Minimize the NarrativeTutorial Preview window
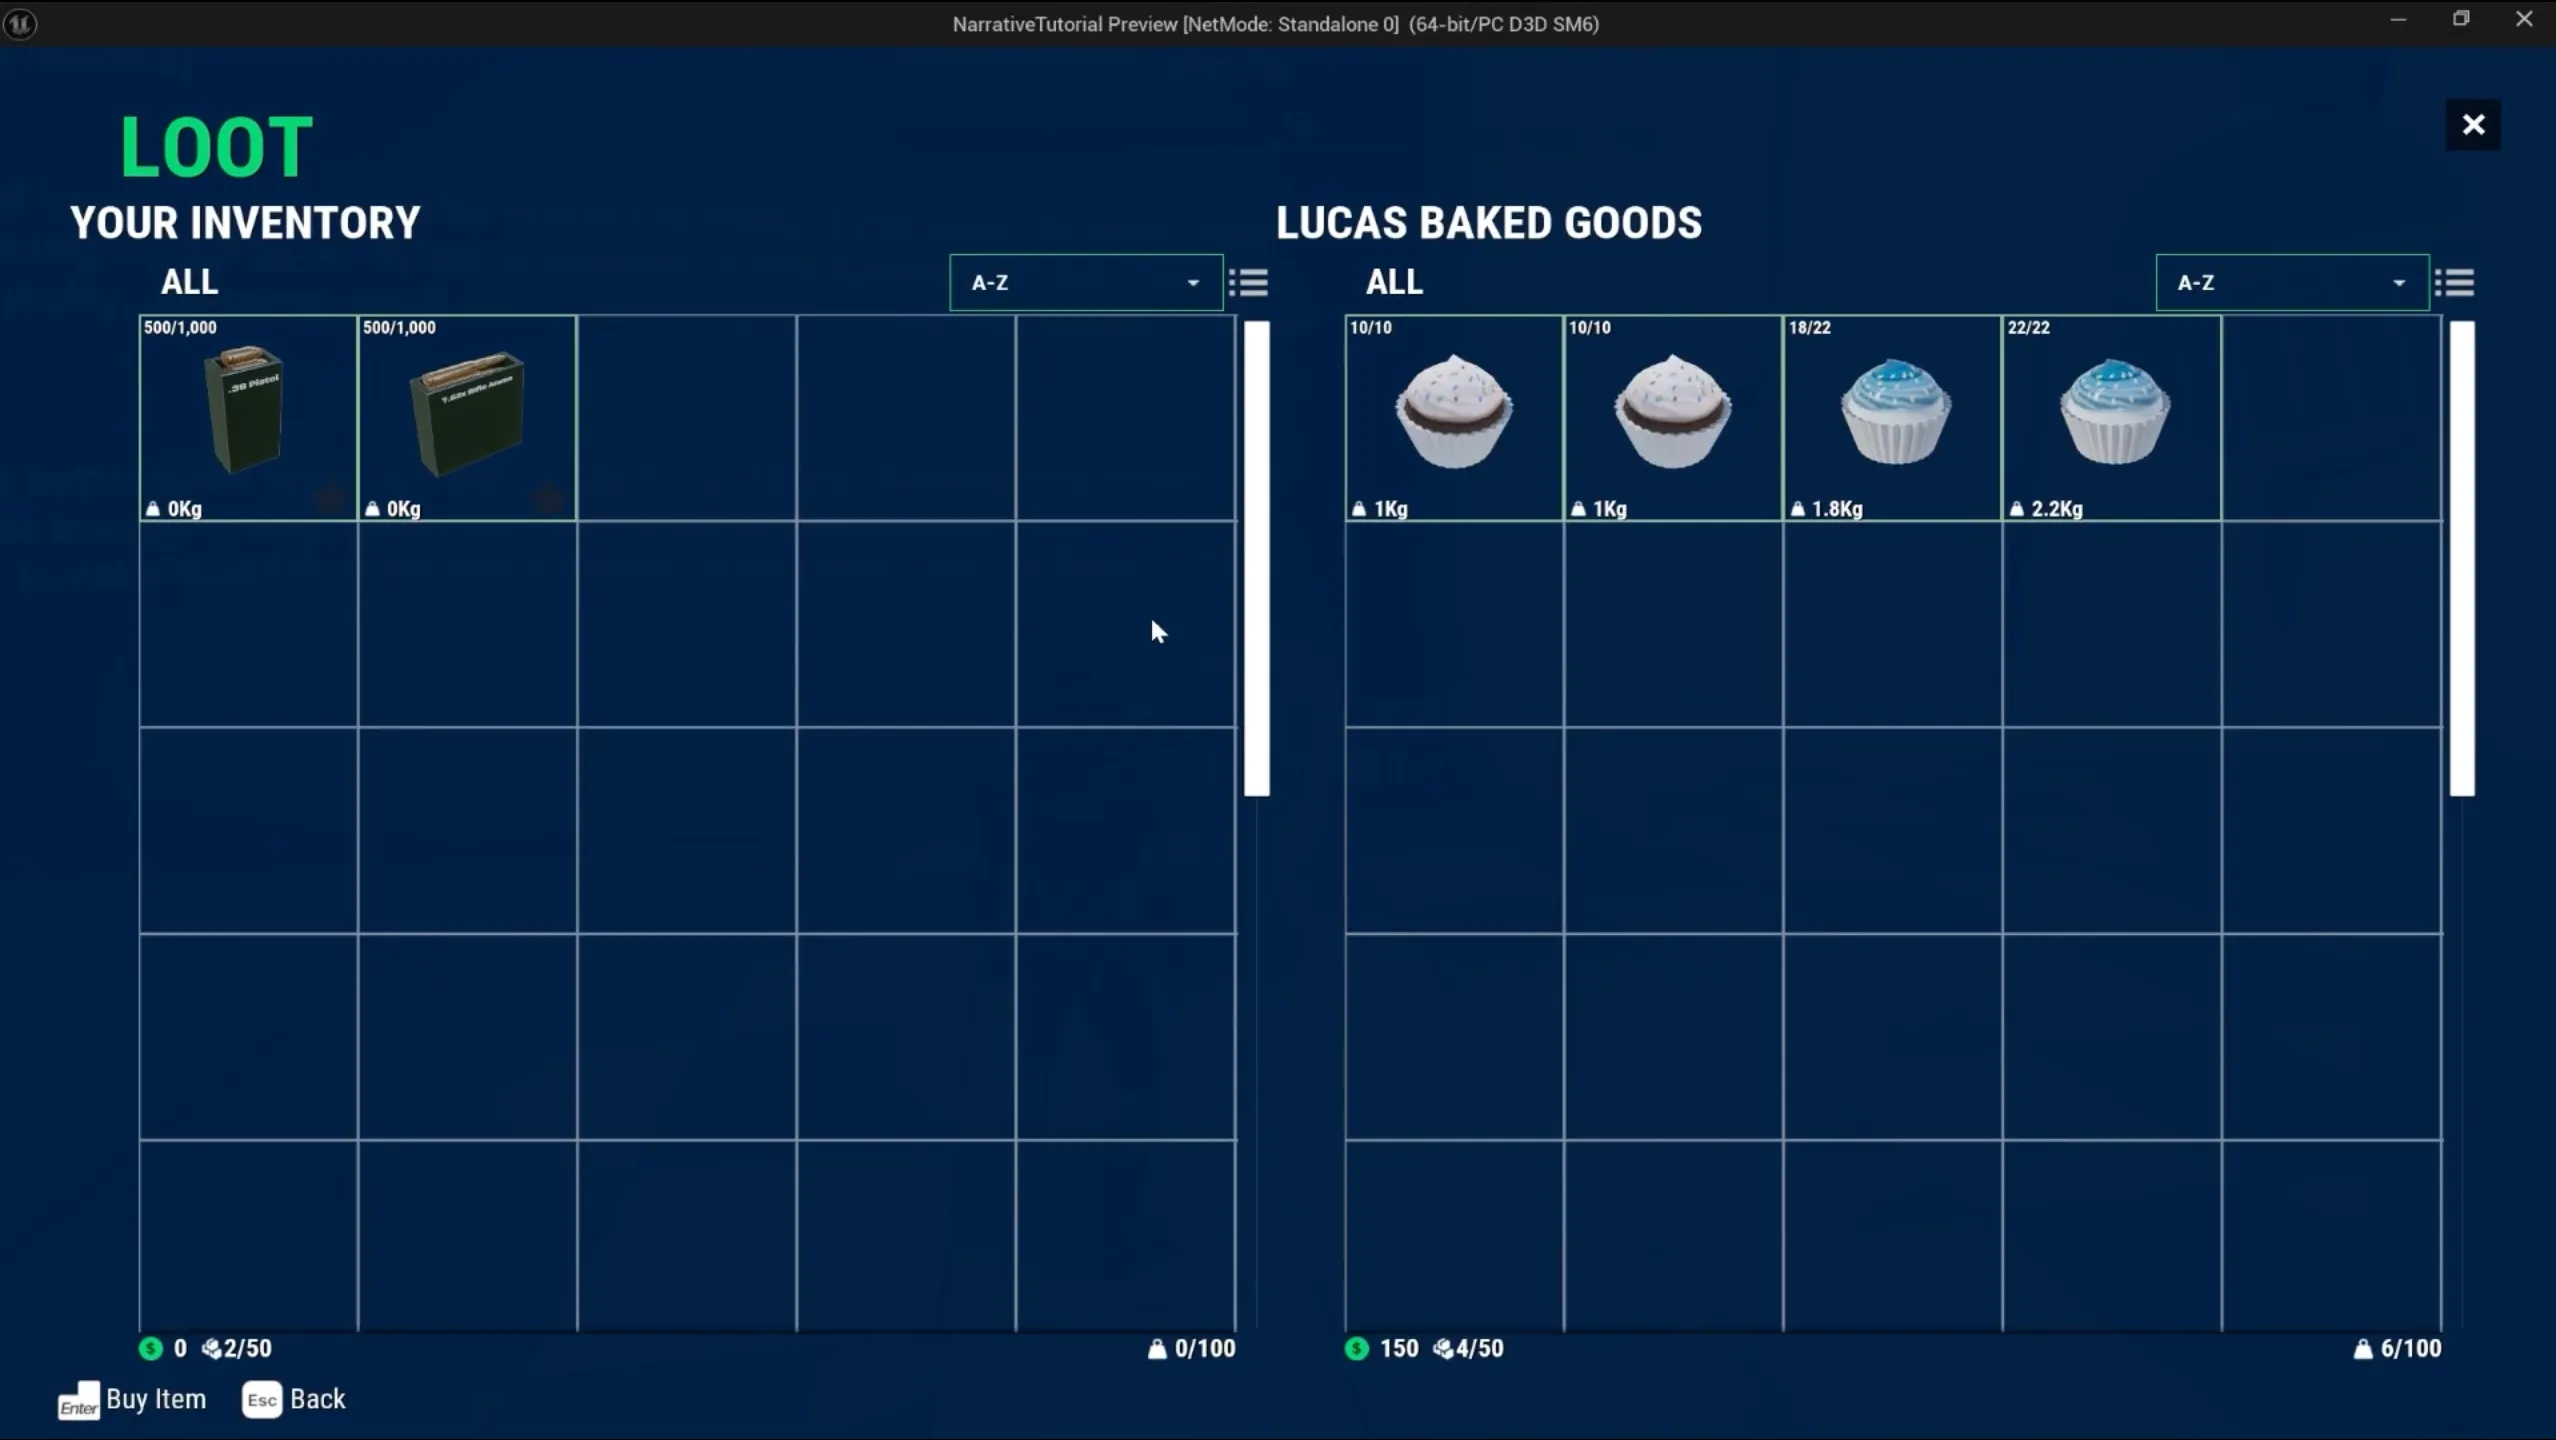 pyautogui.click(x=2398, y=20)
